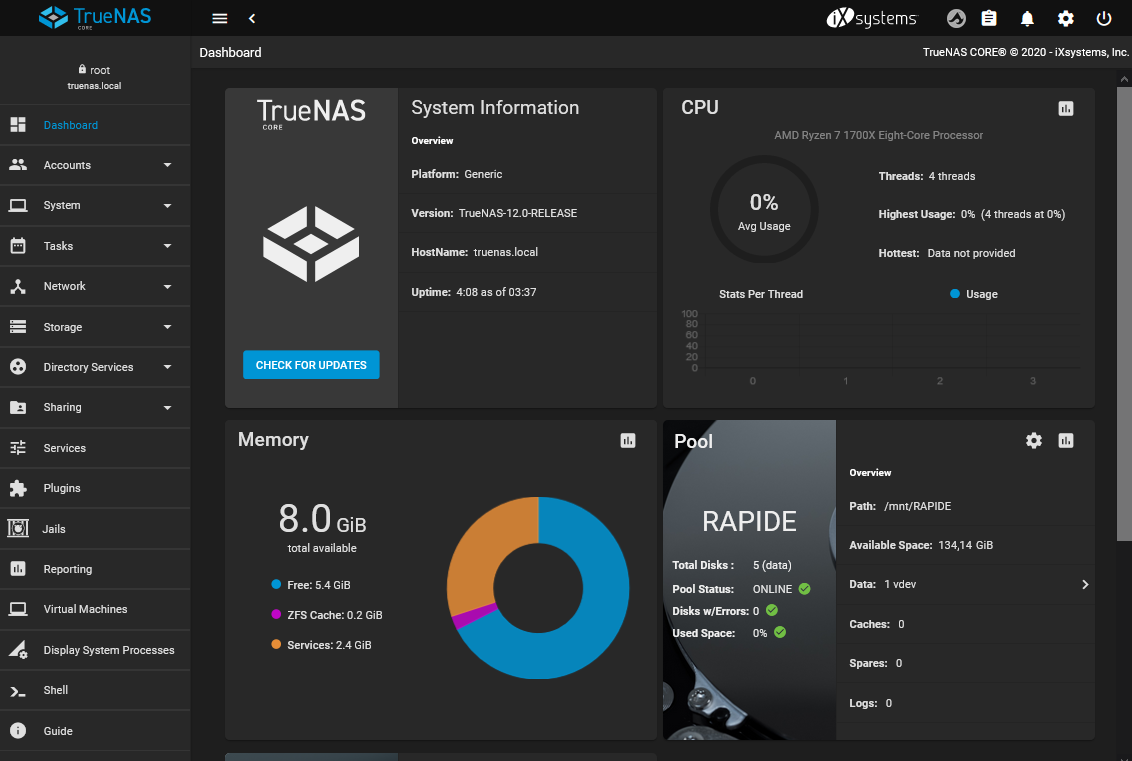
Task: Click the Accounts people icon
Action: [x=18, y=165]
